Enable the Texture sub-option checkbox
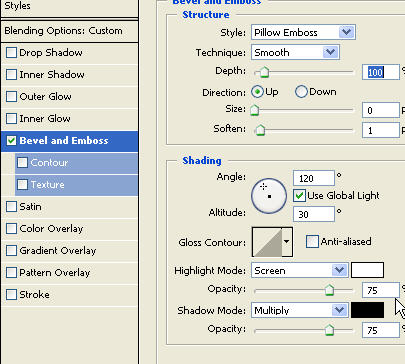Image resolution: width=405 pixels, height=364 pixels. pos(22,185)
